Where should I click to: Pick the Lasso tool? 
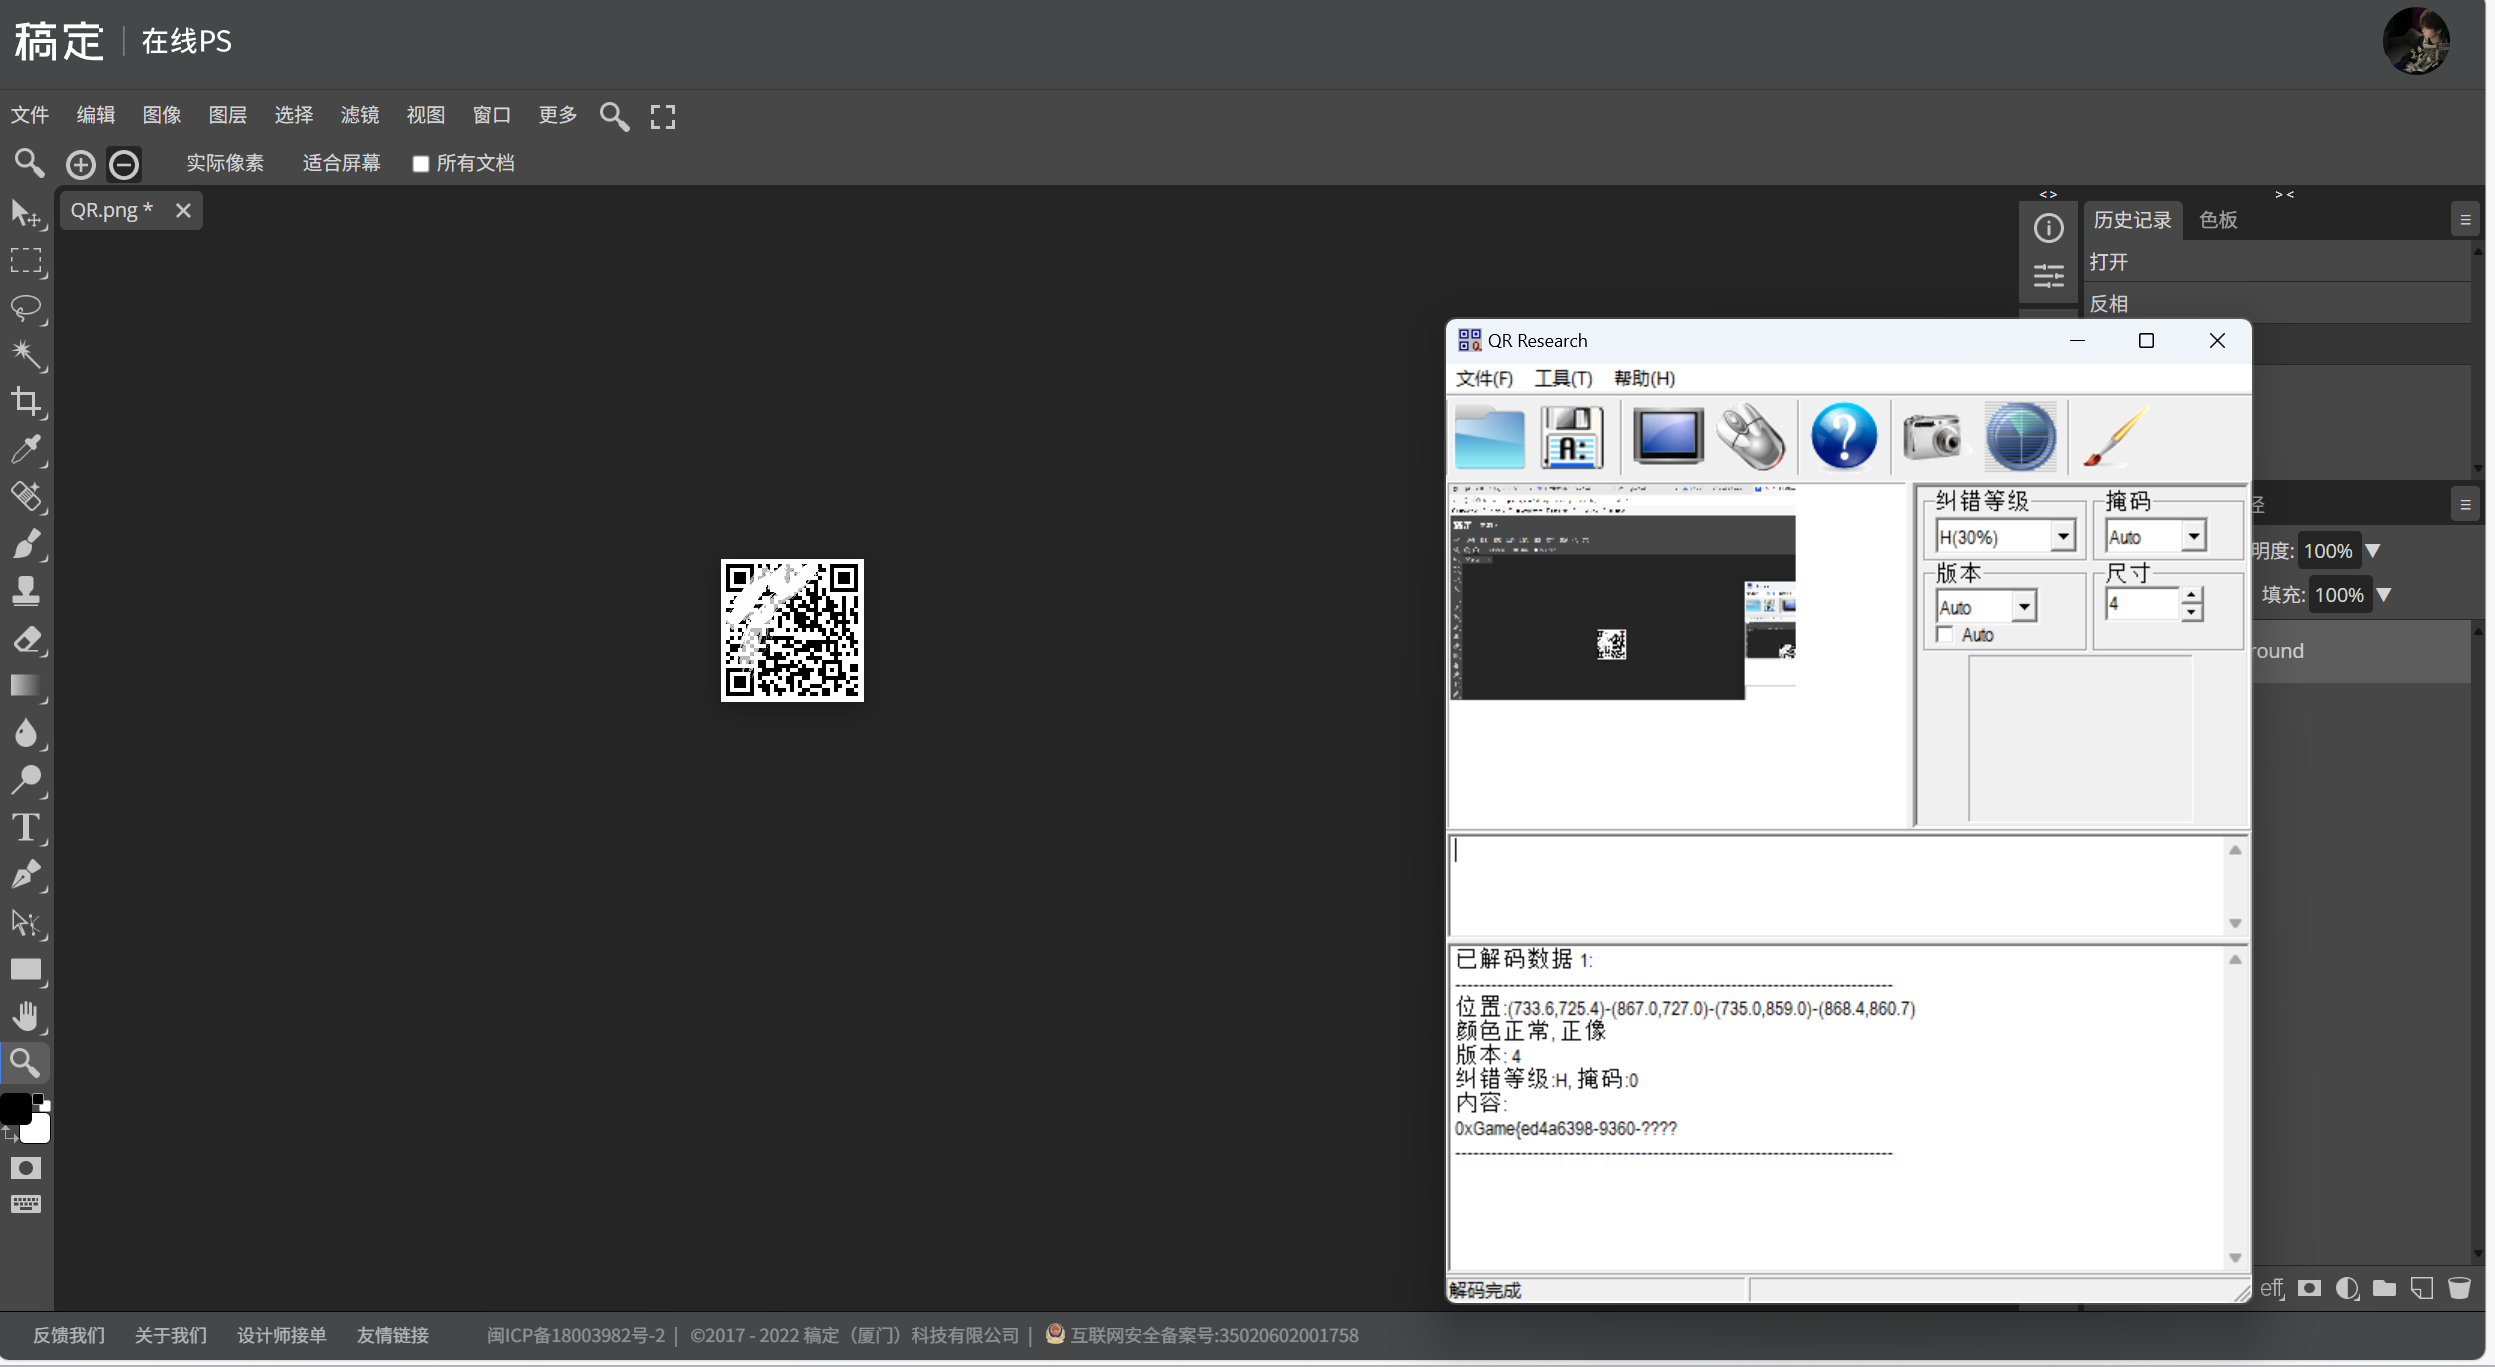tap(26, 308)
